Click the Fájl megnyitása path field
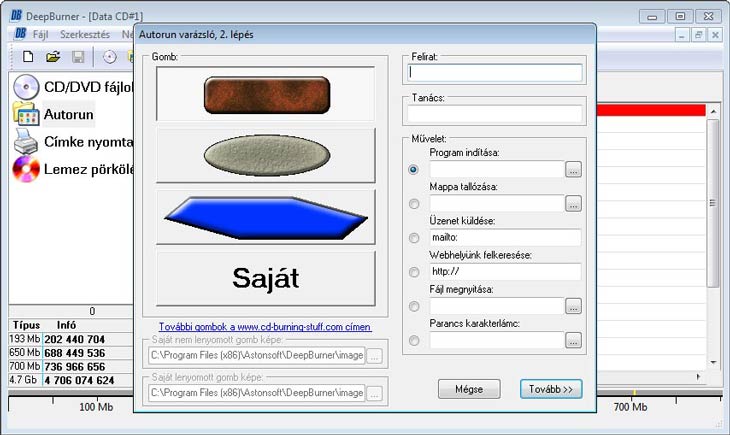 pyautogui.click(x=497, y=306)
